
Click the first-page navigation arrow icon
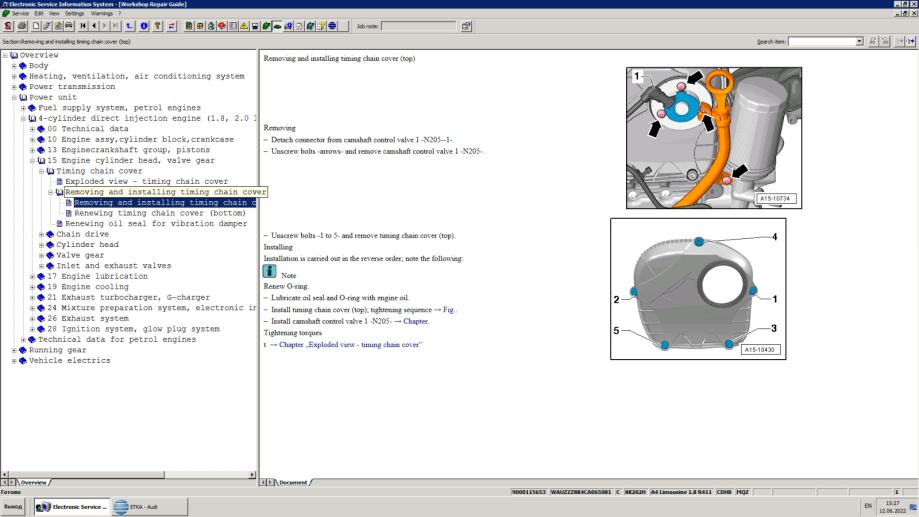pyautogui.click(x=83, y=26)
